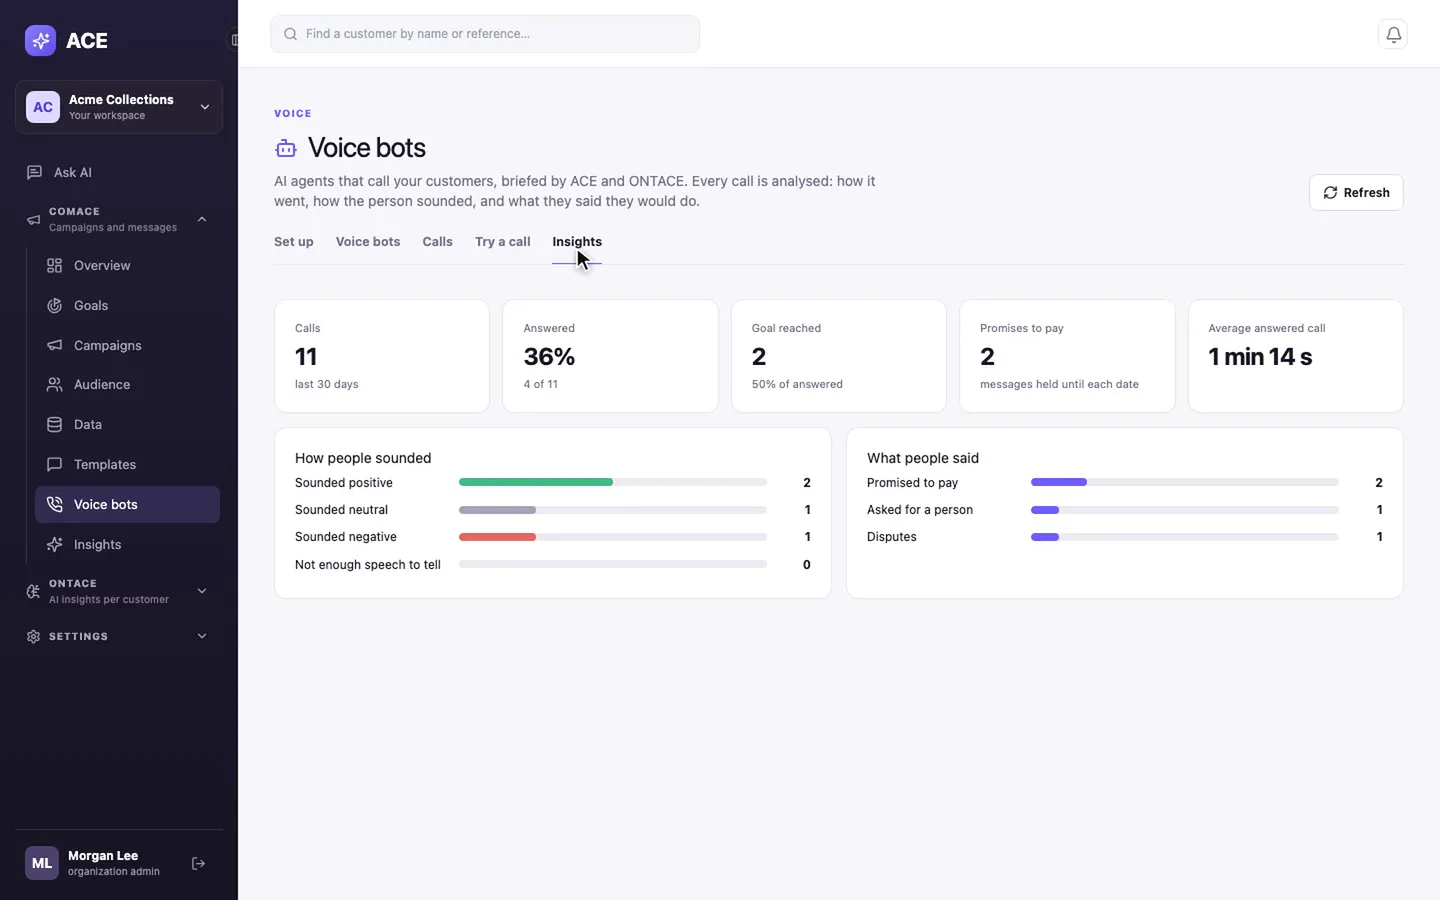Image resolution: width=1440 pixels, height=900 pixels.
Task: Click the Sounded negative red bar
Action: (498, 537)
